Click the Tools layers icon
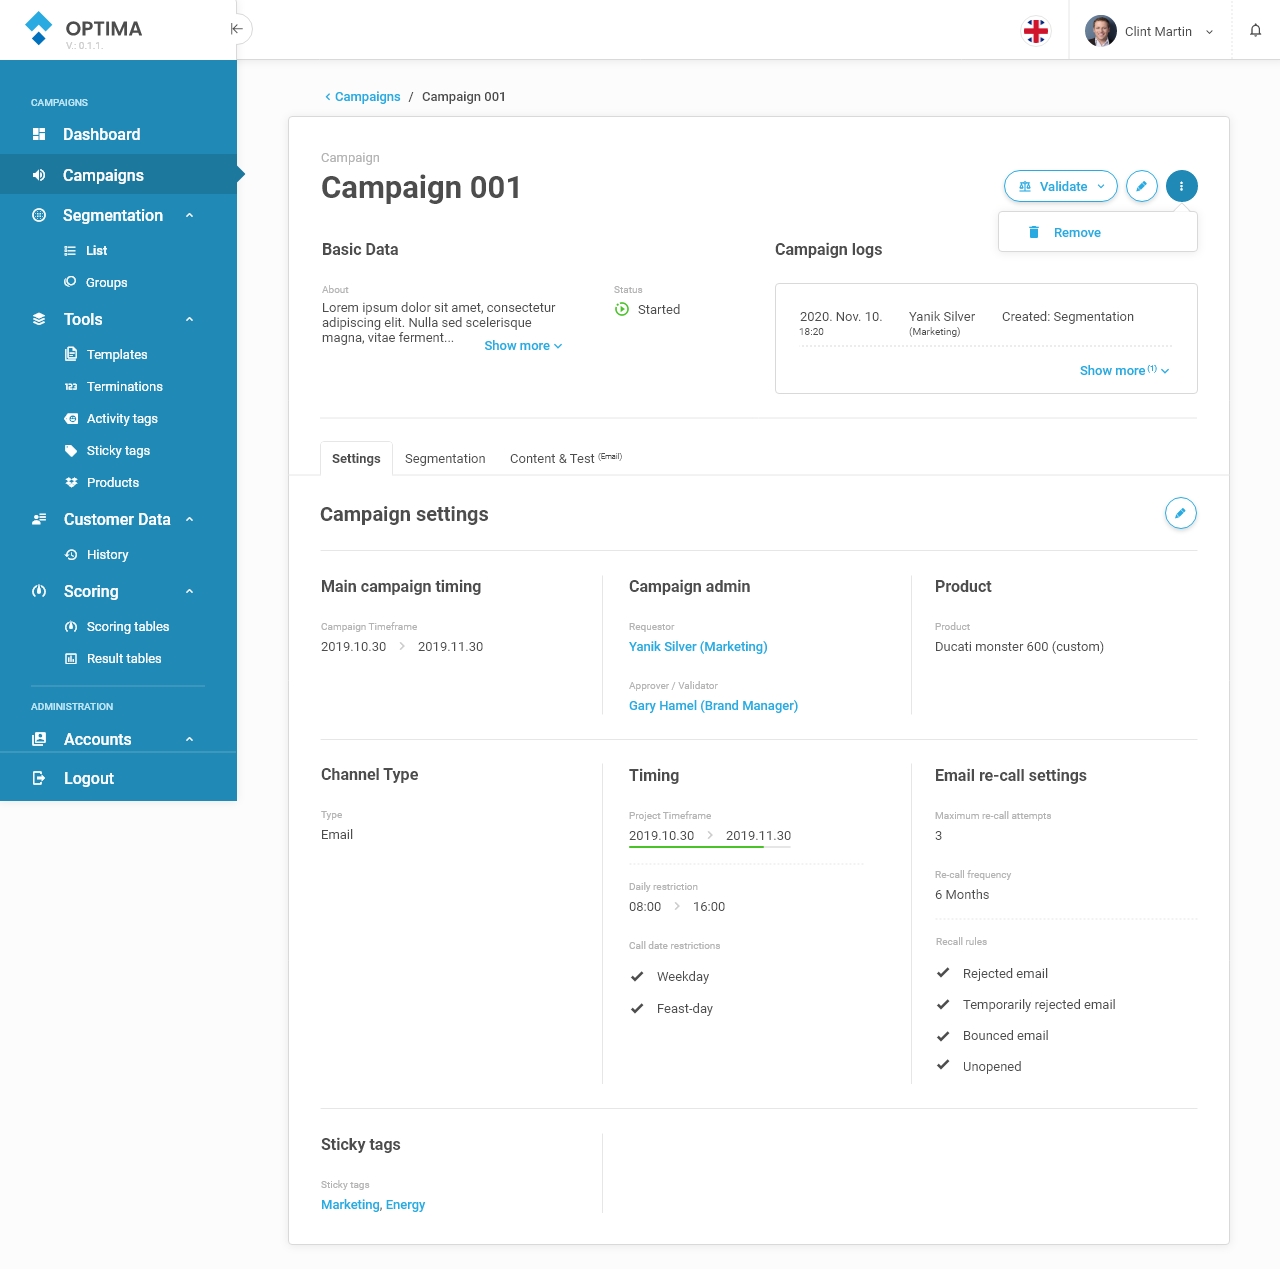The image size is (1280, 1269). point(39,319)
